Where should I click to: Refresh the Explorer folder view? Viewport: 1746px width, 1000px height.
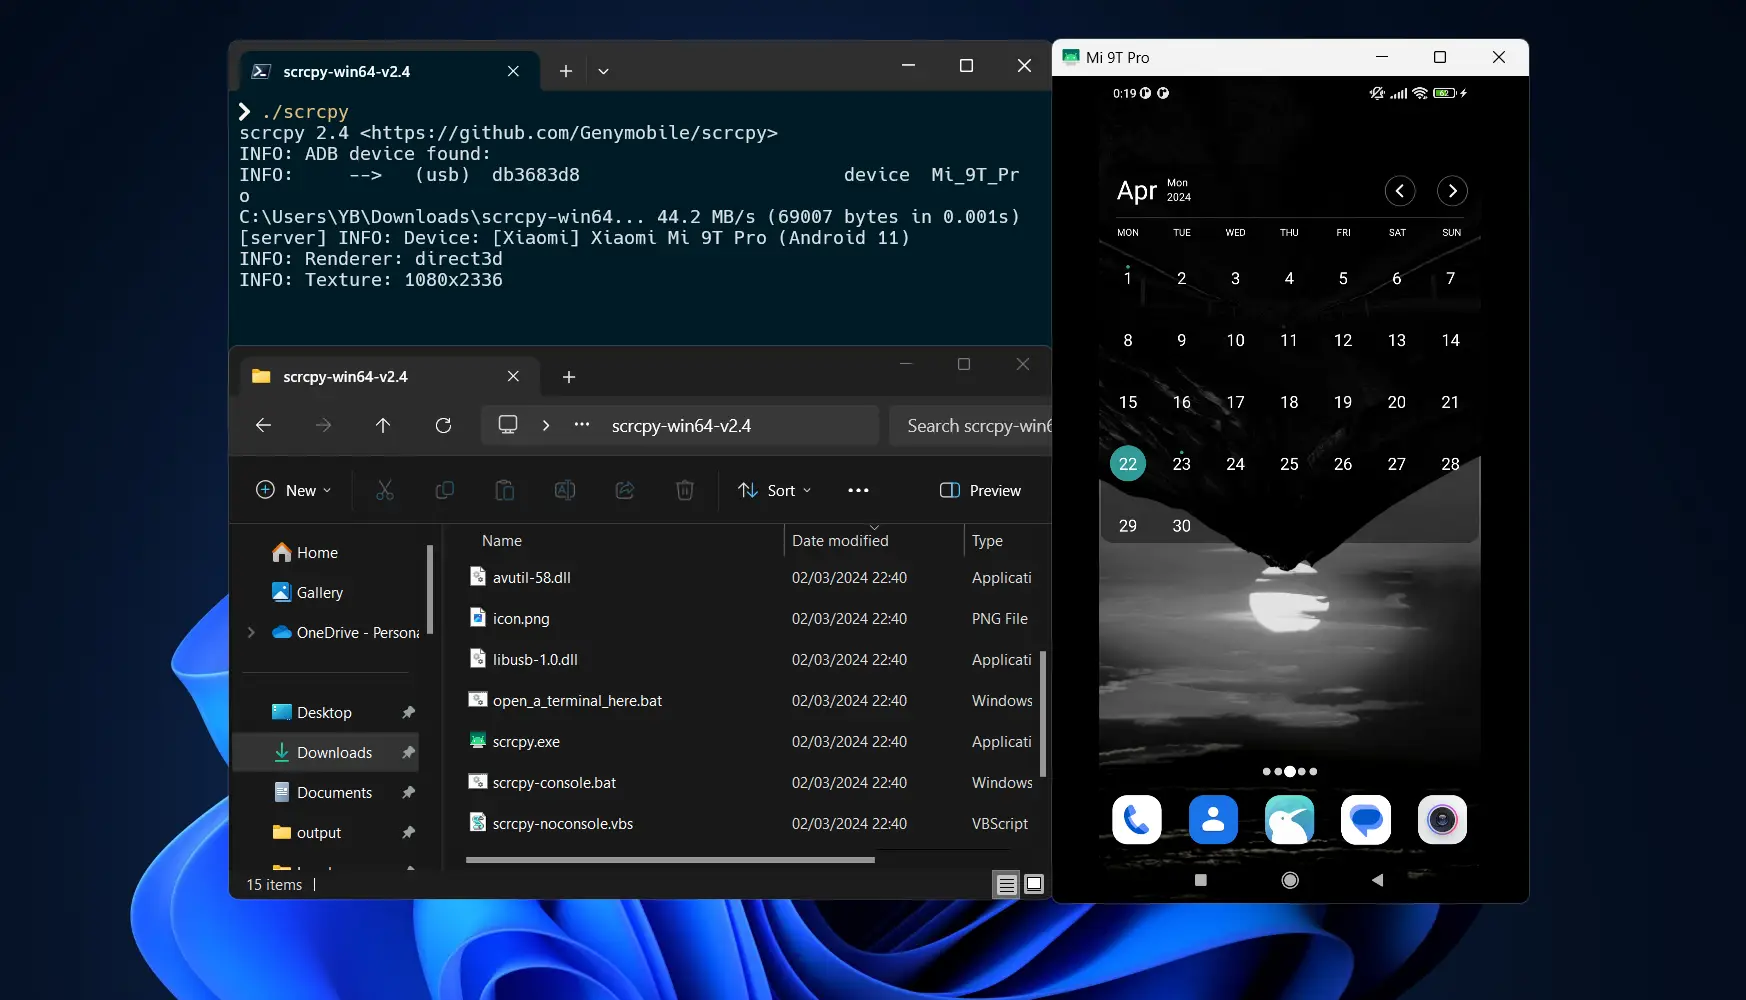click(x=443, y=425)
